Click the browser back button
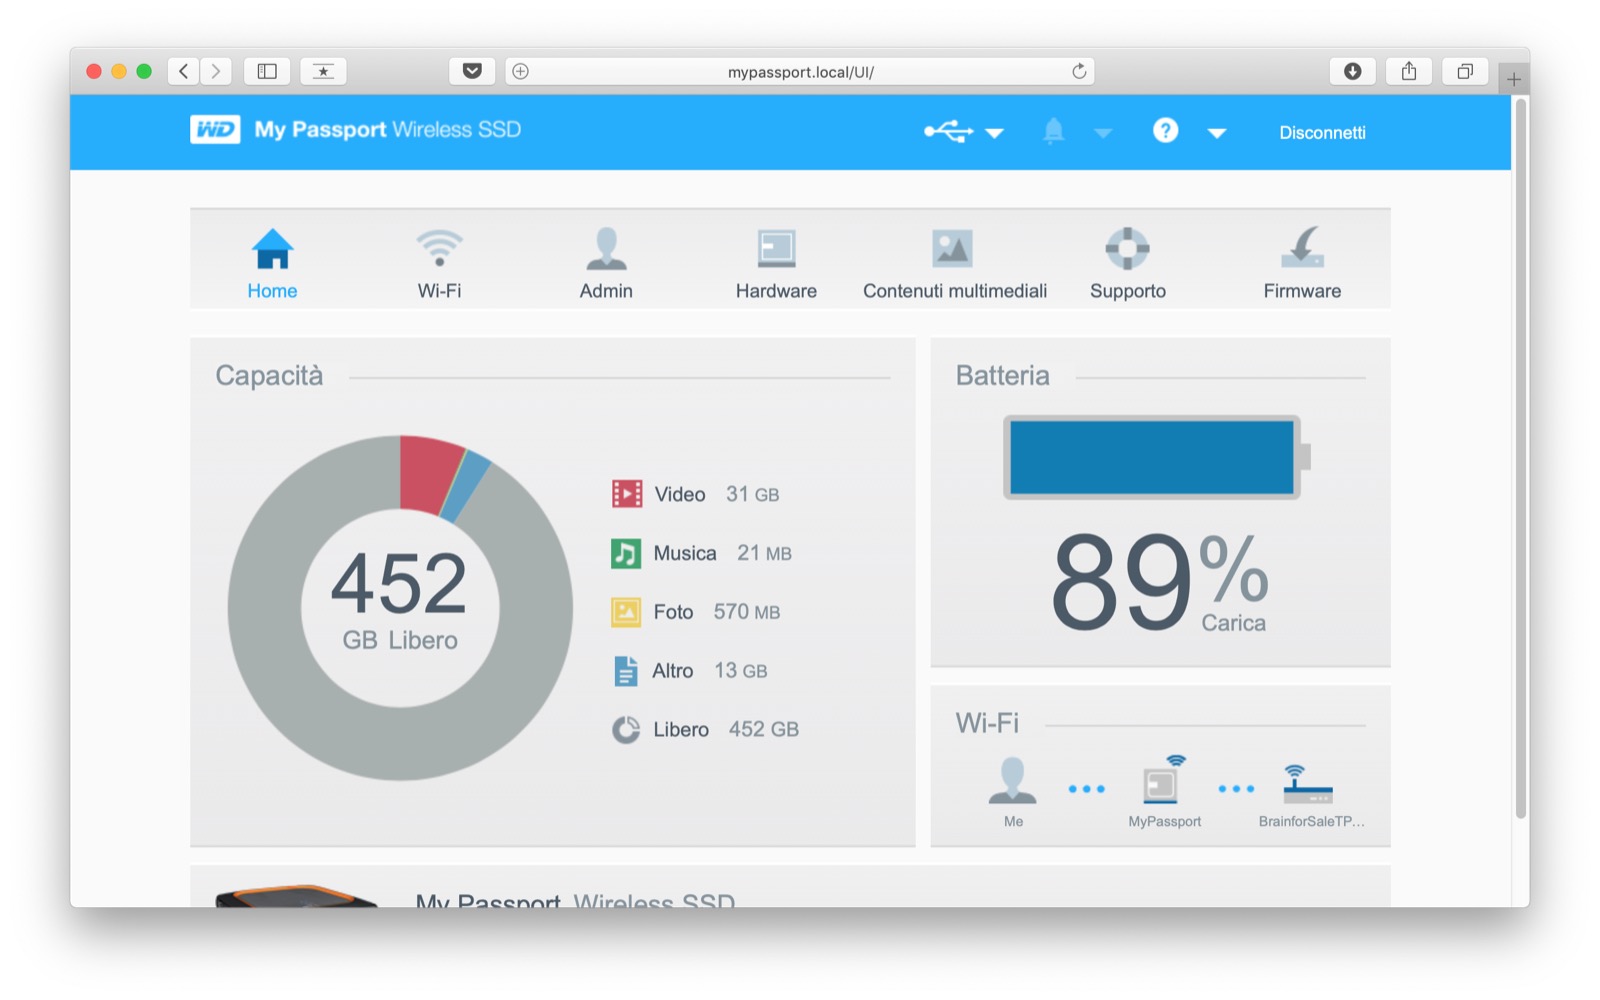 click(x=183, y=71)
